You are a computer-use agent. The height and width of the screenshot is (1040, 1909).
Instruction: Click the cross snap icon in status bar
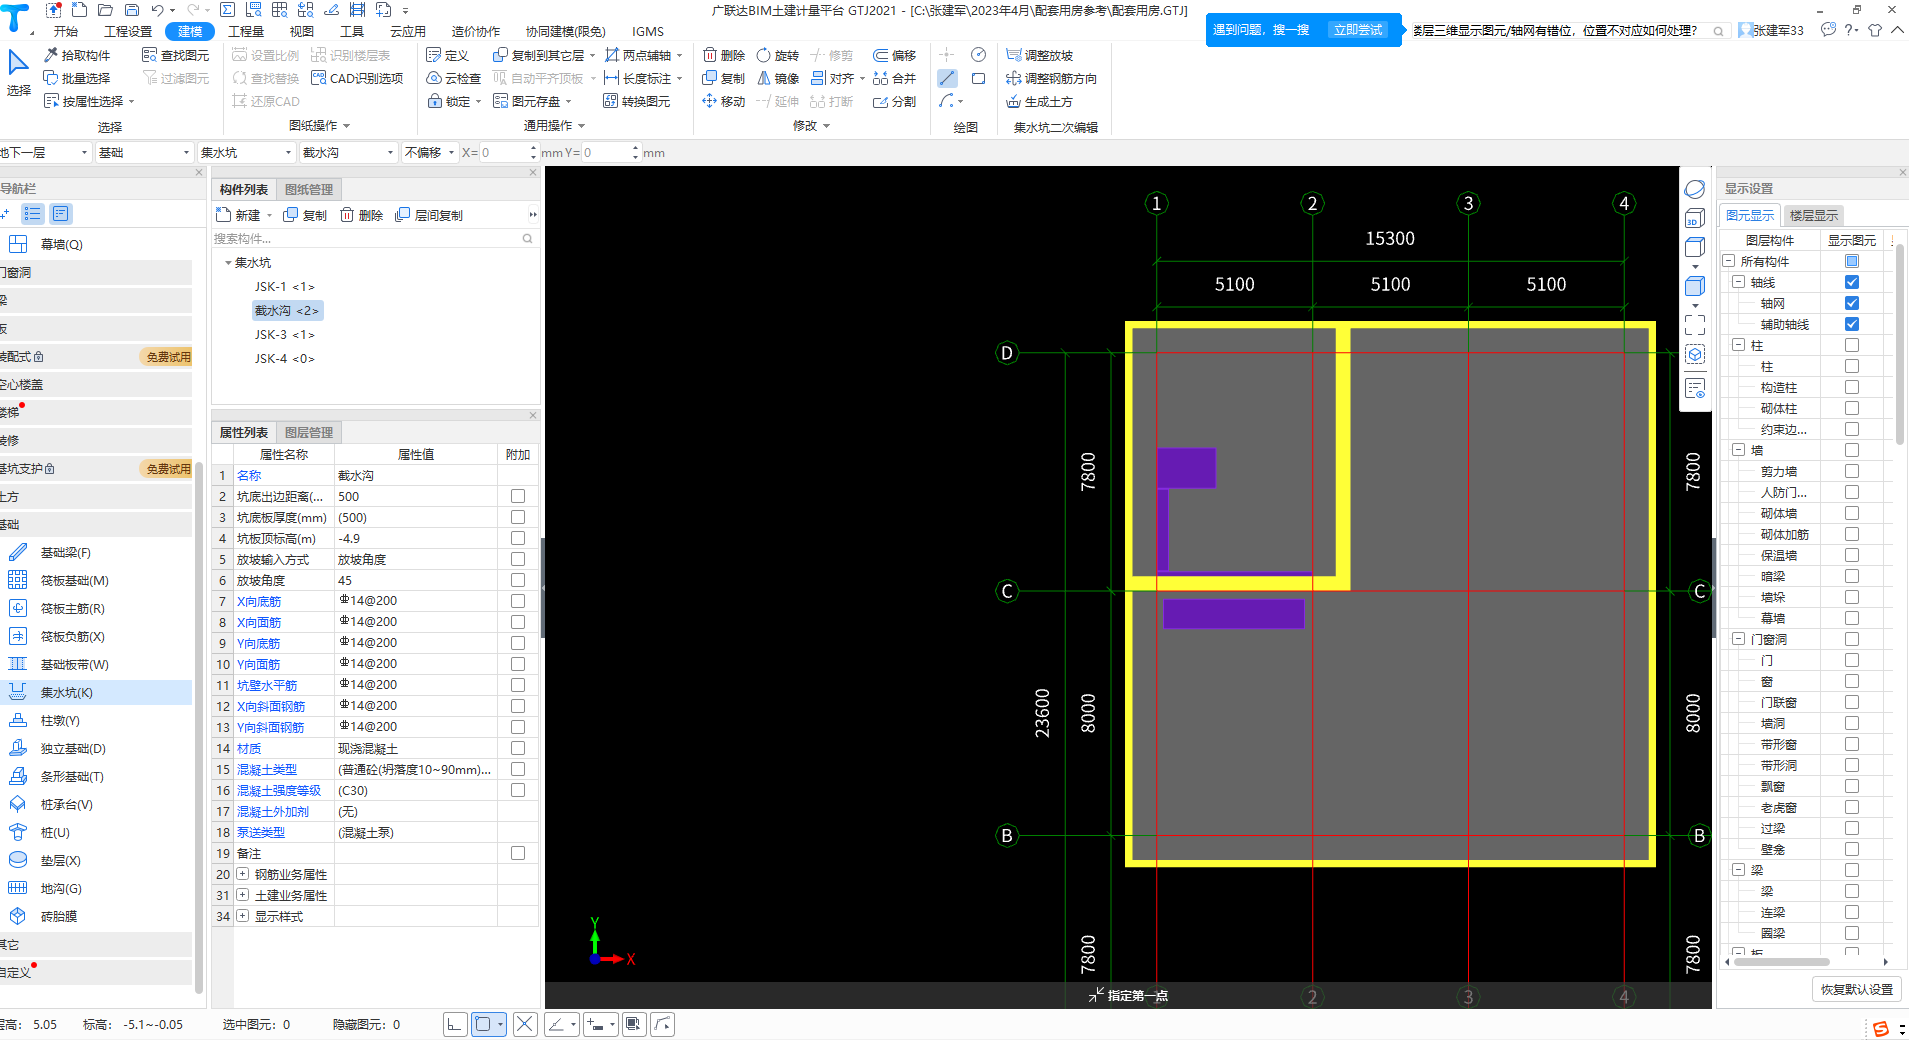pyautogui.click(x=525, y=1023)
